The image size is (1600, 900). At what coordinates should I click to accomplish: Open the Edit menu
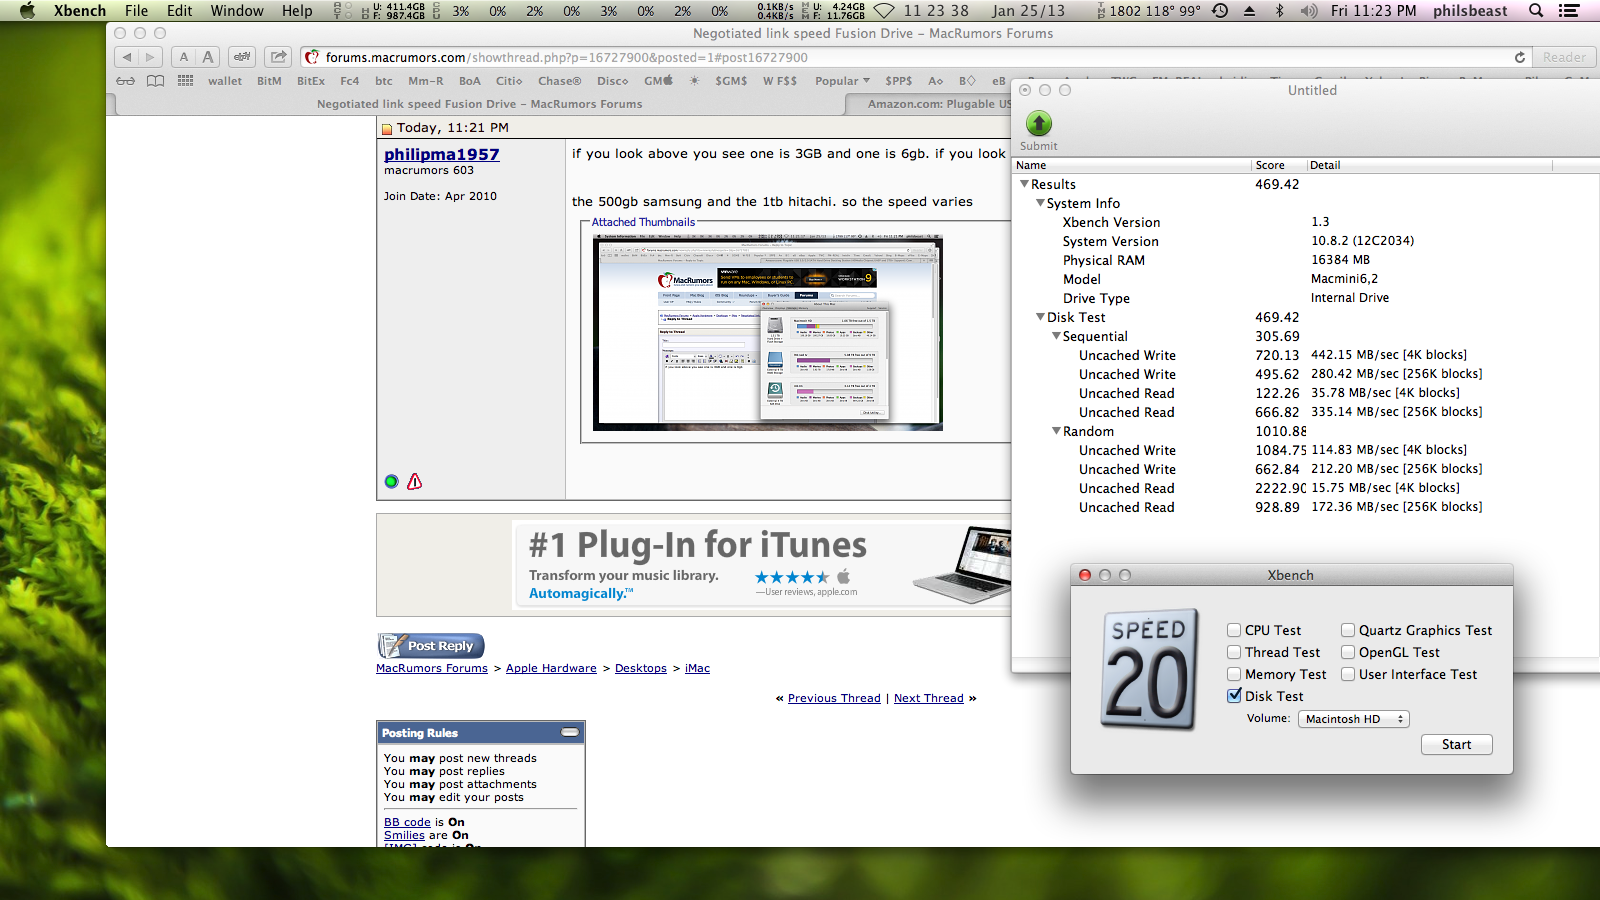[x=180, y=11]
